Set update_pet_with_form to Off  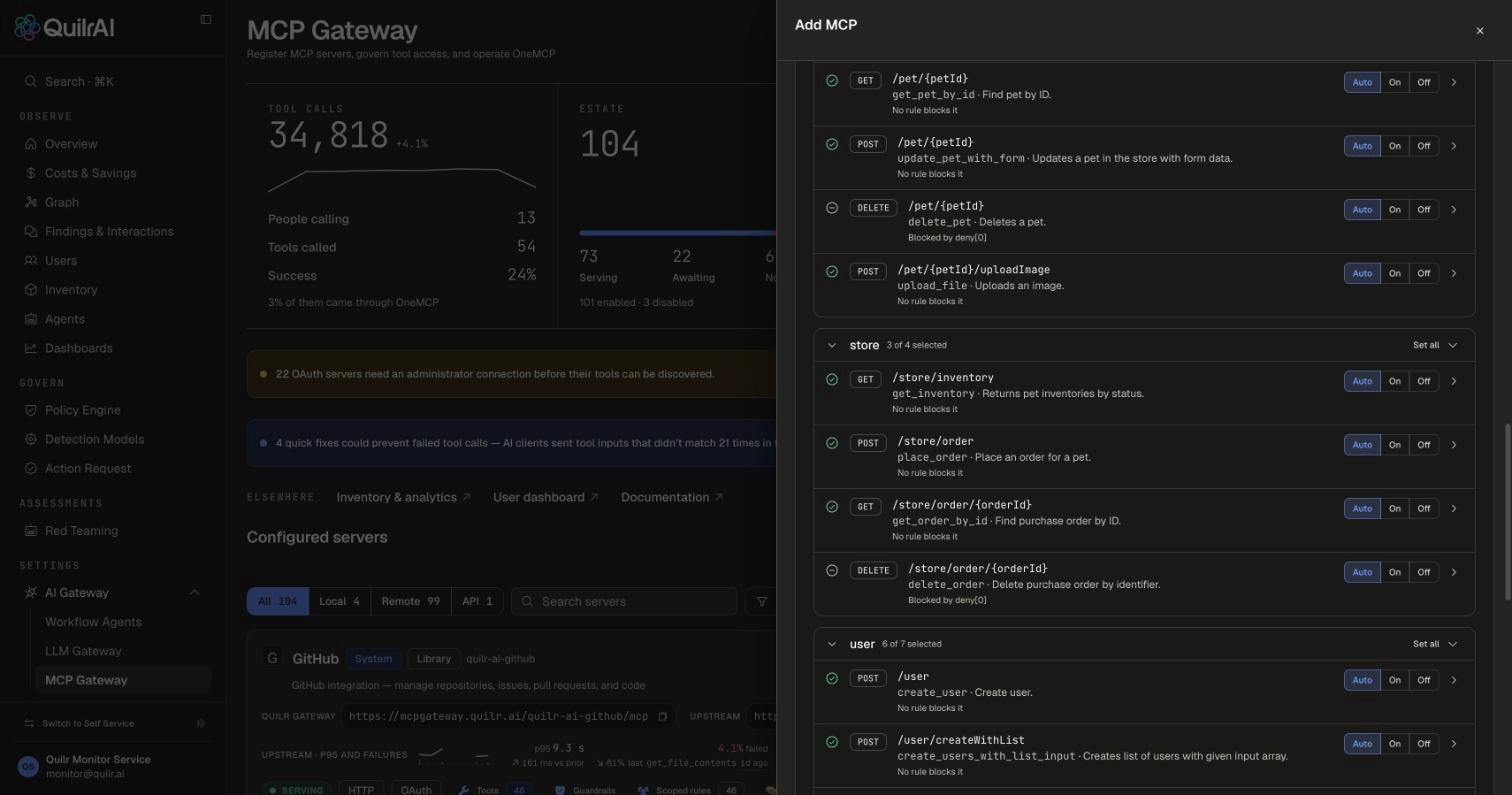(x=1423, y=146)
